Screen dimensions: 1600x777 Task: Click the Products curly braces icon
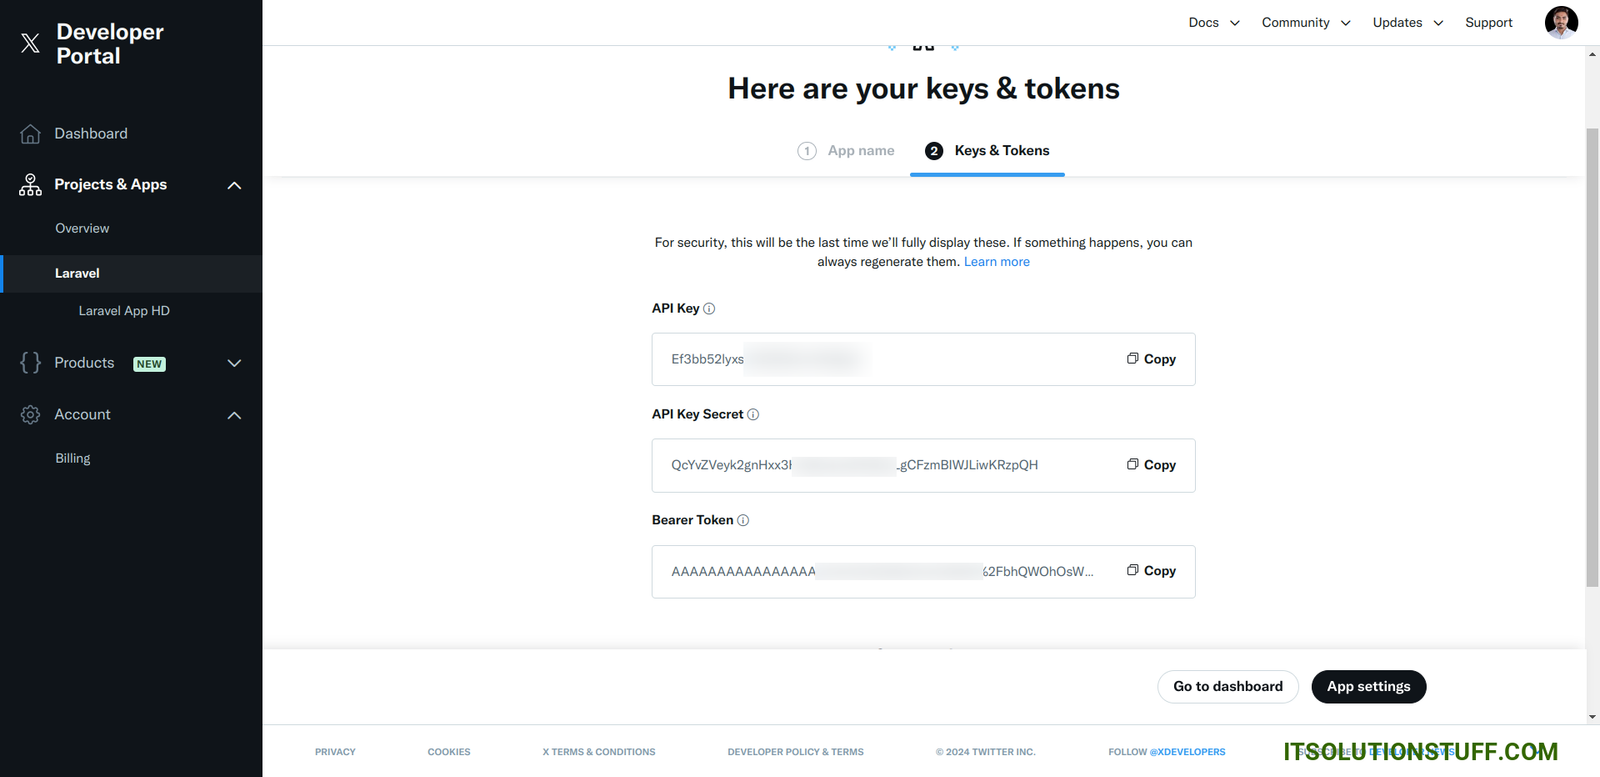tap(31, 363)
